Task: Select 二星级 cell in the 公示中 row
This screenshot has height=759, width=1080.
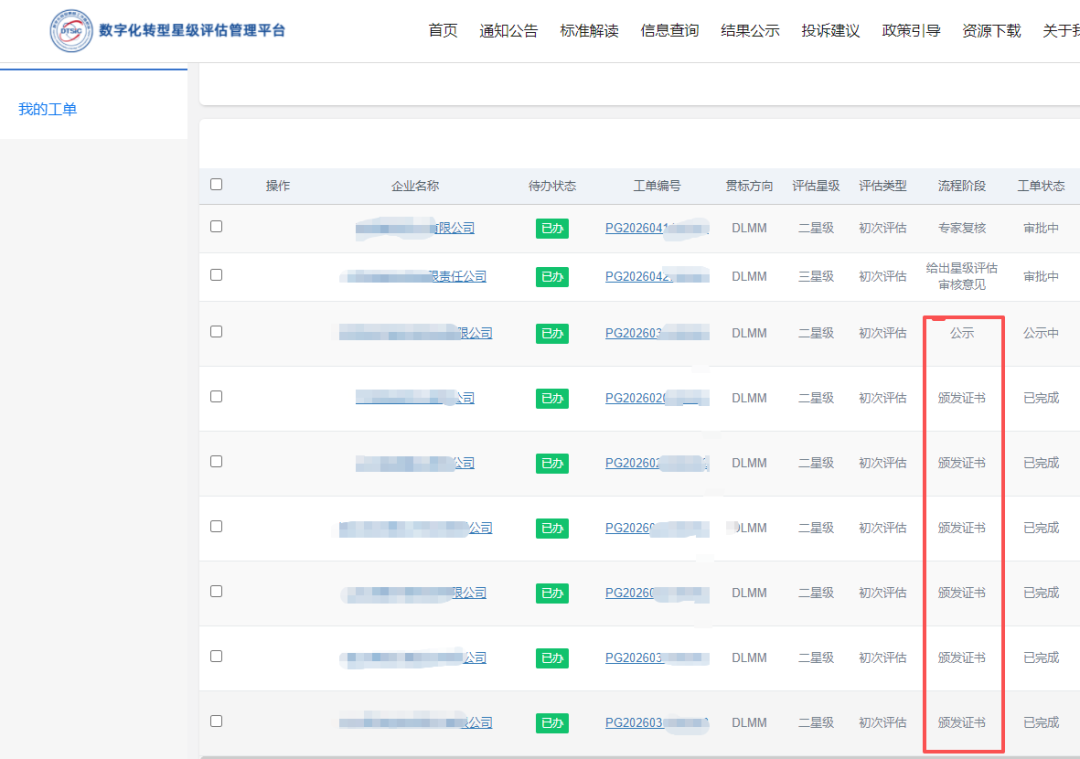Action: tap(816, 333)
